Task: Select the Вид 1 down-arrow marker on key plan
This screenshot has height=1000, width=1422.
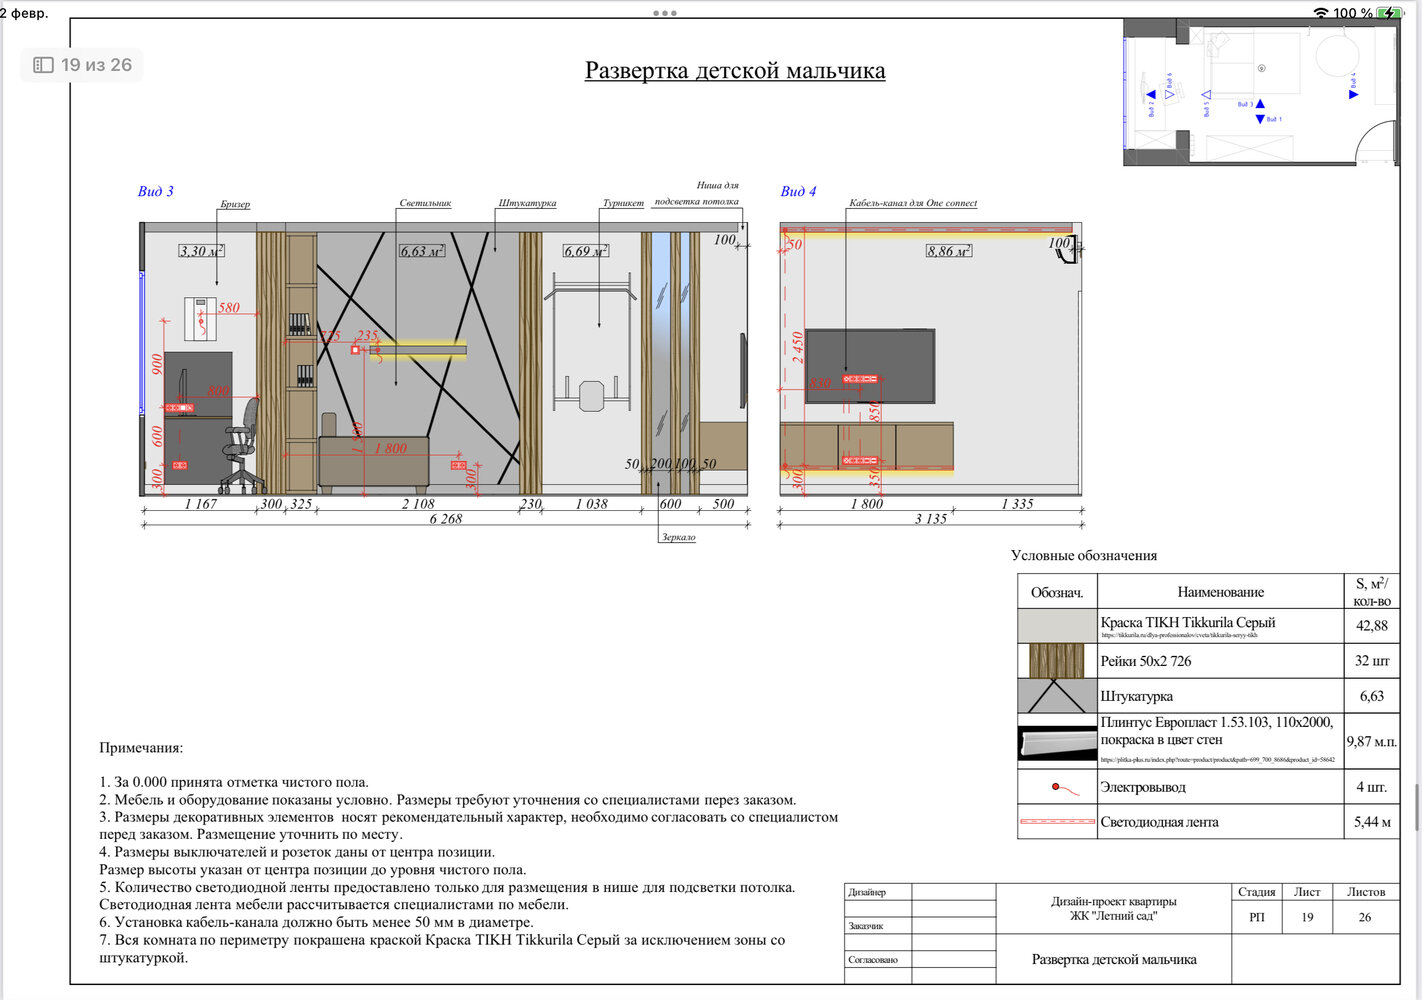Action: coord(1260,119)
